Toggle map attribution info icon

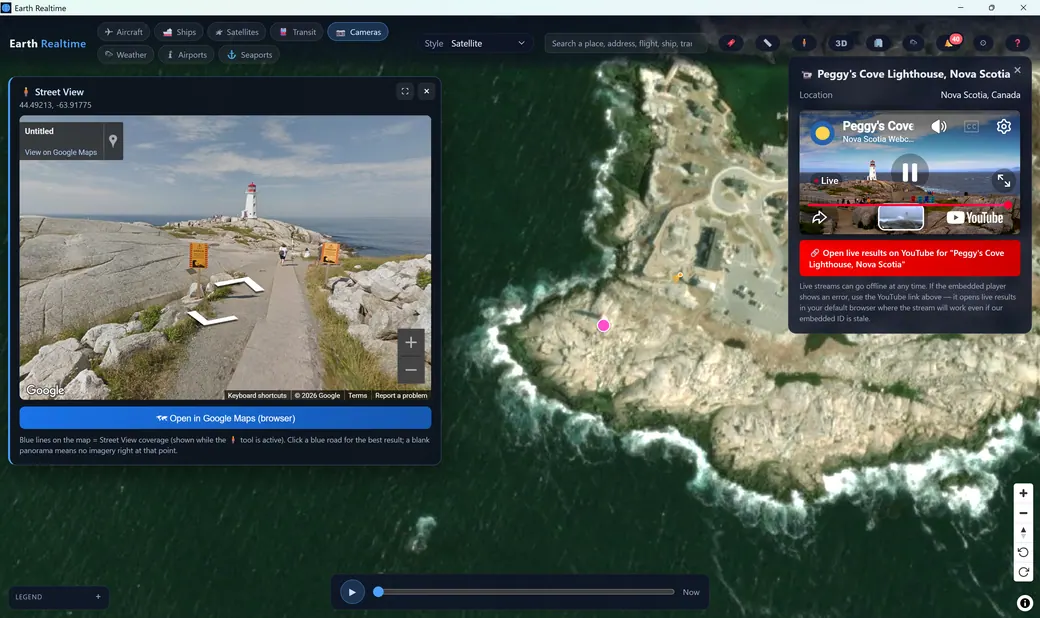tap(1024, 603)
